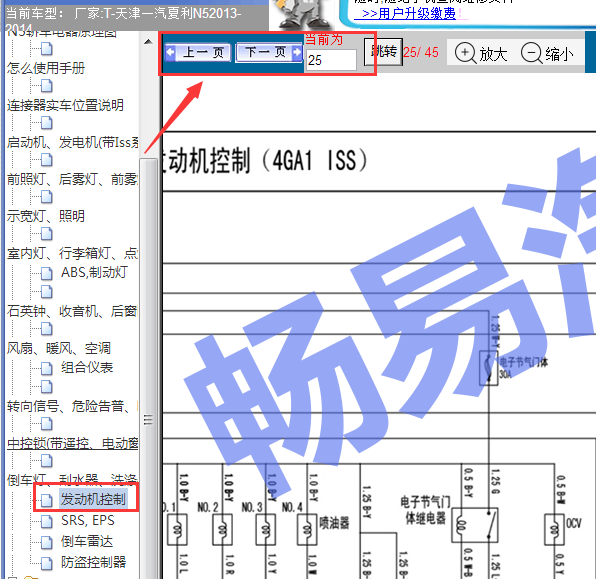Screen dimensions: 596x579
Task: Click page icon beside 倒车雷达
Action: click(x=47, y=542)
